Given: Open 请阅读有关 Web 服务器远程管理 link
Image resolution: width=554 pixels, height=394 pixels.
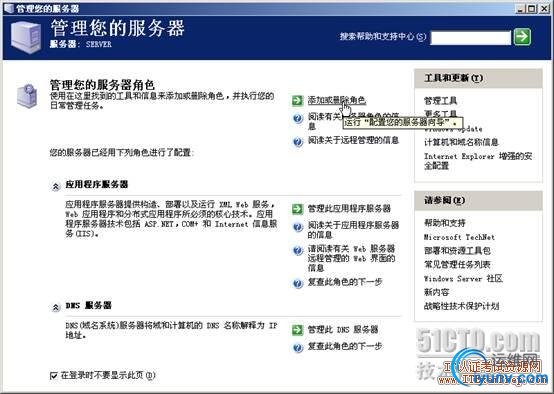Looking at the screenshot, I should [x=351, y=258].
